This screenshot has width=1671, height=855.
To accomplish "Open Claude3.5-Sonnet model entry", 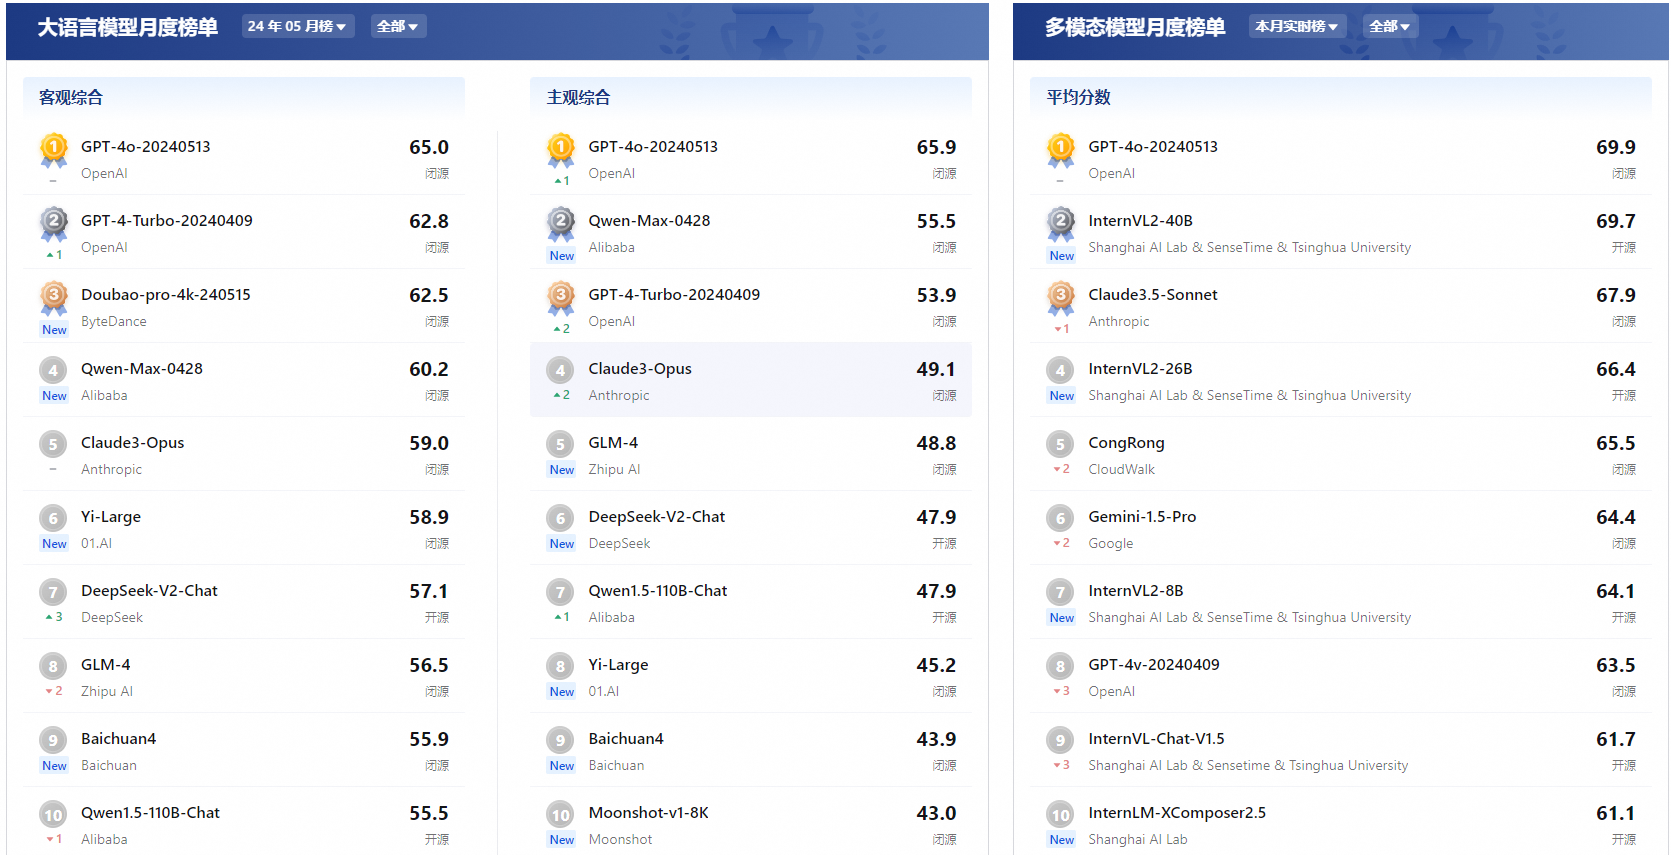I will click(1153, 295).
